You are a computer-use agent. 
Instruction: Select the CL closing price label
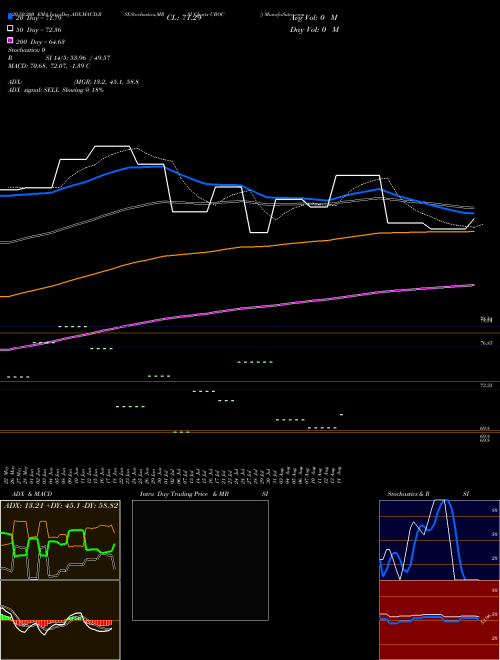[x=184, y=18]
